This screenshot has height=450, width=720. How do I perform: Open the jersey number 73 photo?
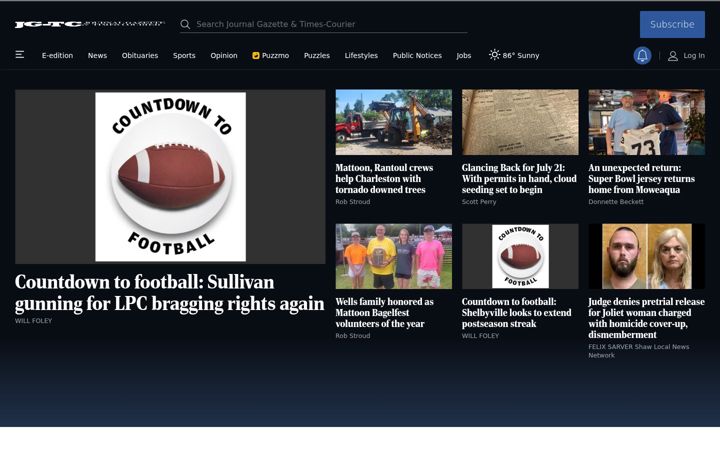[x=647, y=122]
